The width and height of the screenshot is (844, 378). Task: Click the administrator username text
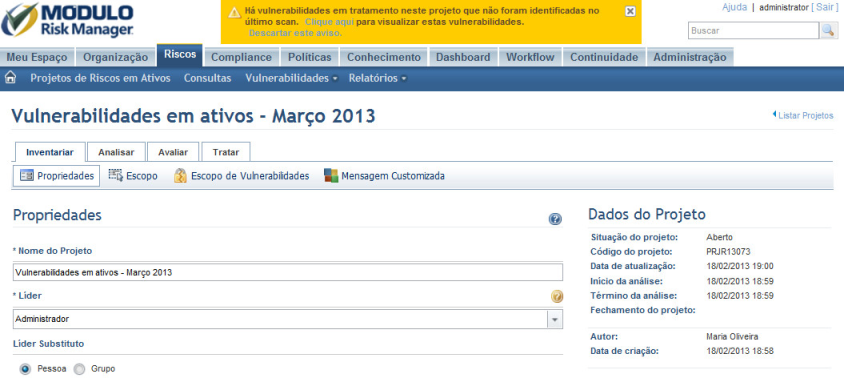coord(784,7)
